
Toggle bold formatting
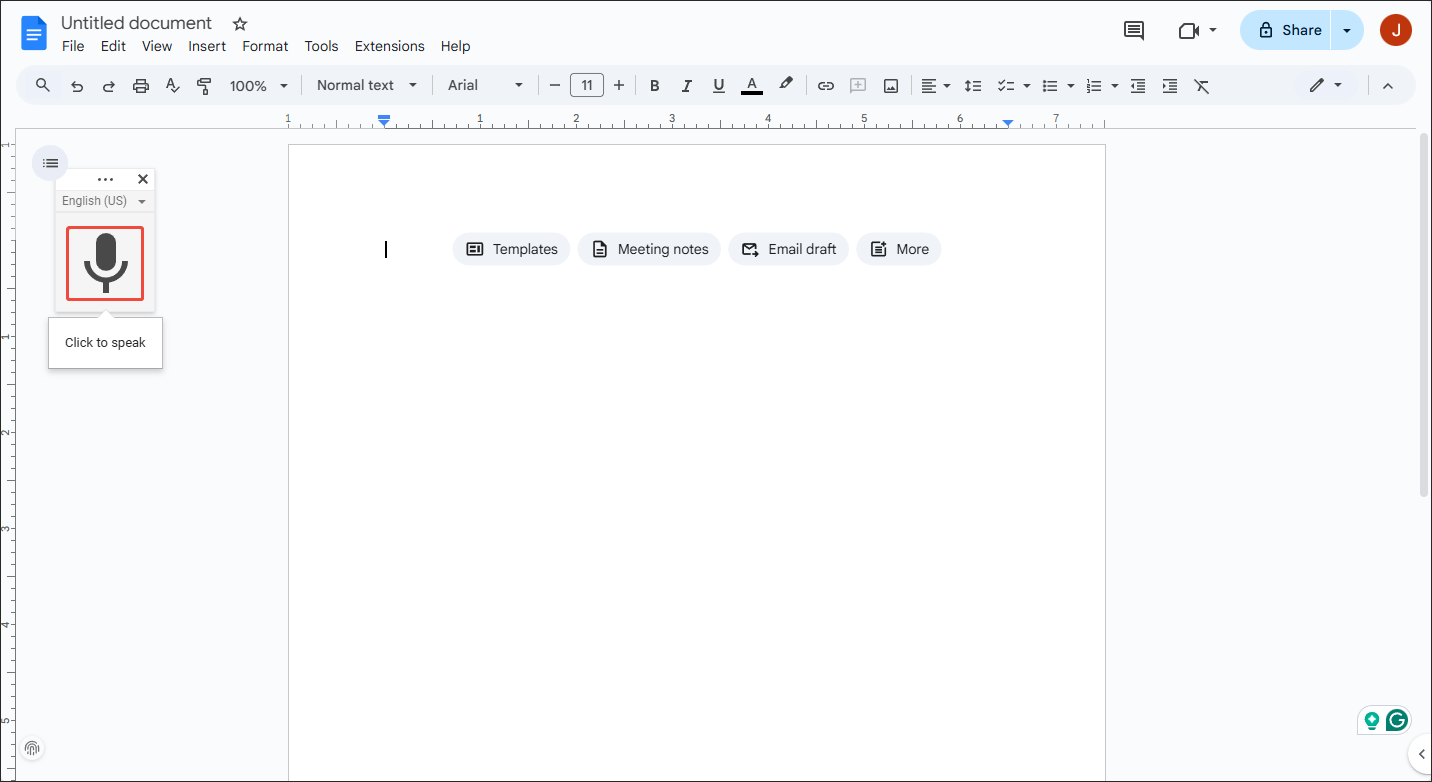pyautogui.click(x=654, y=85)
